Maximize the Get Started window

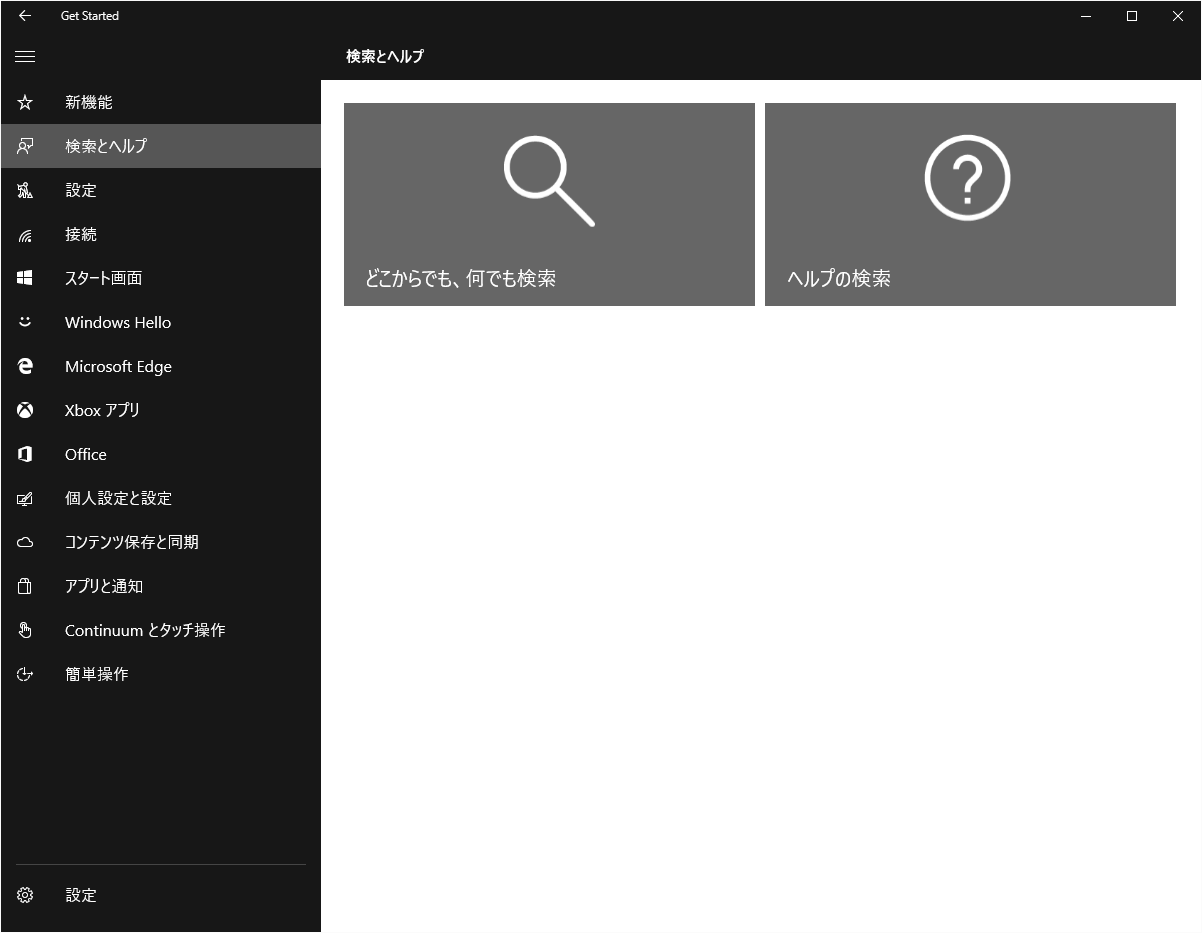point(1131,16)
